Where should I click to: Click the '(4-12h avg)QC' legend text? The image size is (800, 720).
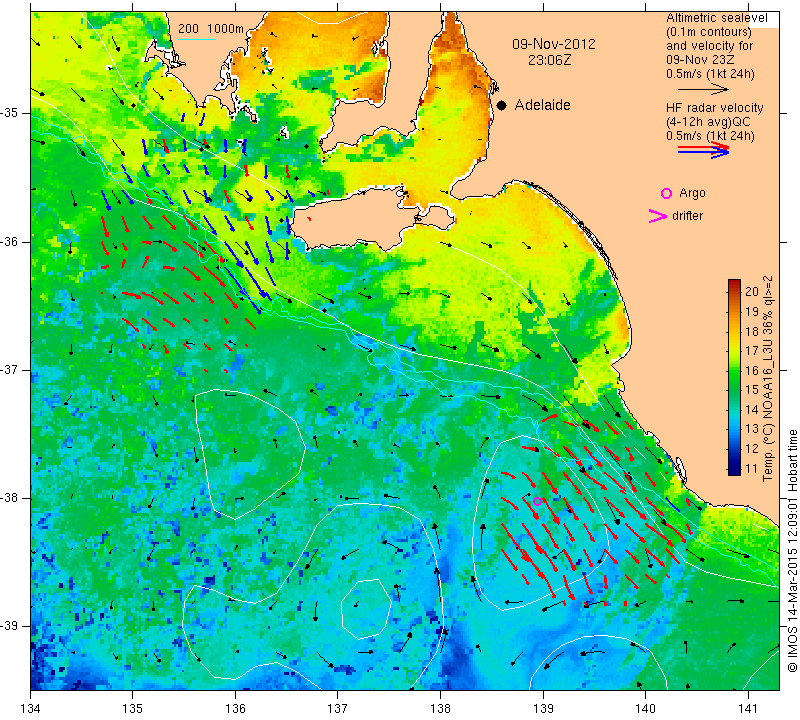[x=708, y=122]
